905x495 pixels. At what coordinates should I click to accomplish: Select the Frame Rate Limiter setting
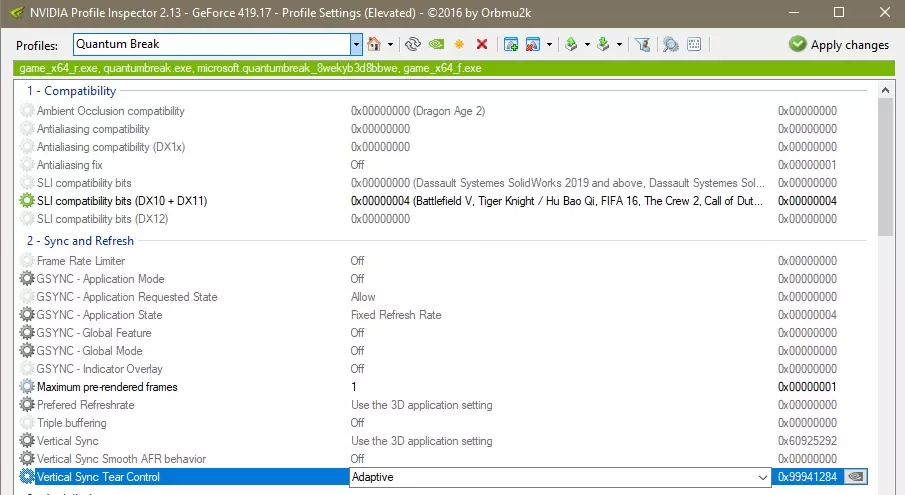point(443,261)
